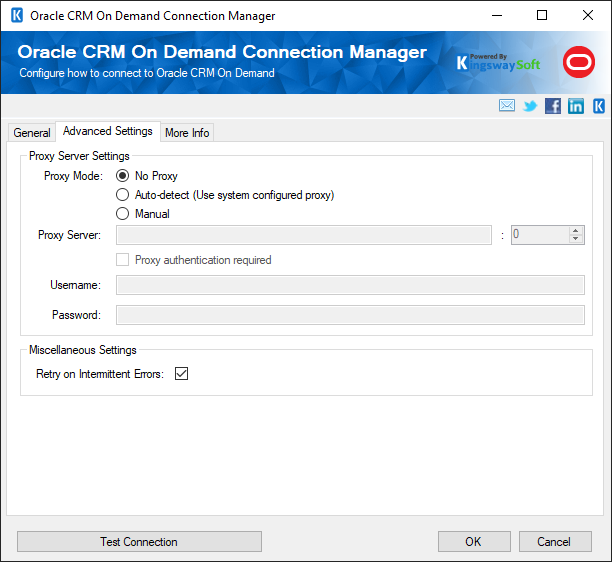
Task: Open the More Info tab
Action: 187,133
